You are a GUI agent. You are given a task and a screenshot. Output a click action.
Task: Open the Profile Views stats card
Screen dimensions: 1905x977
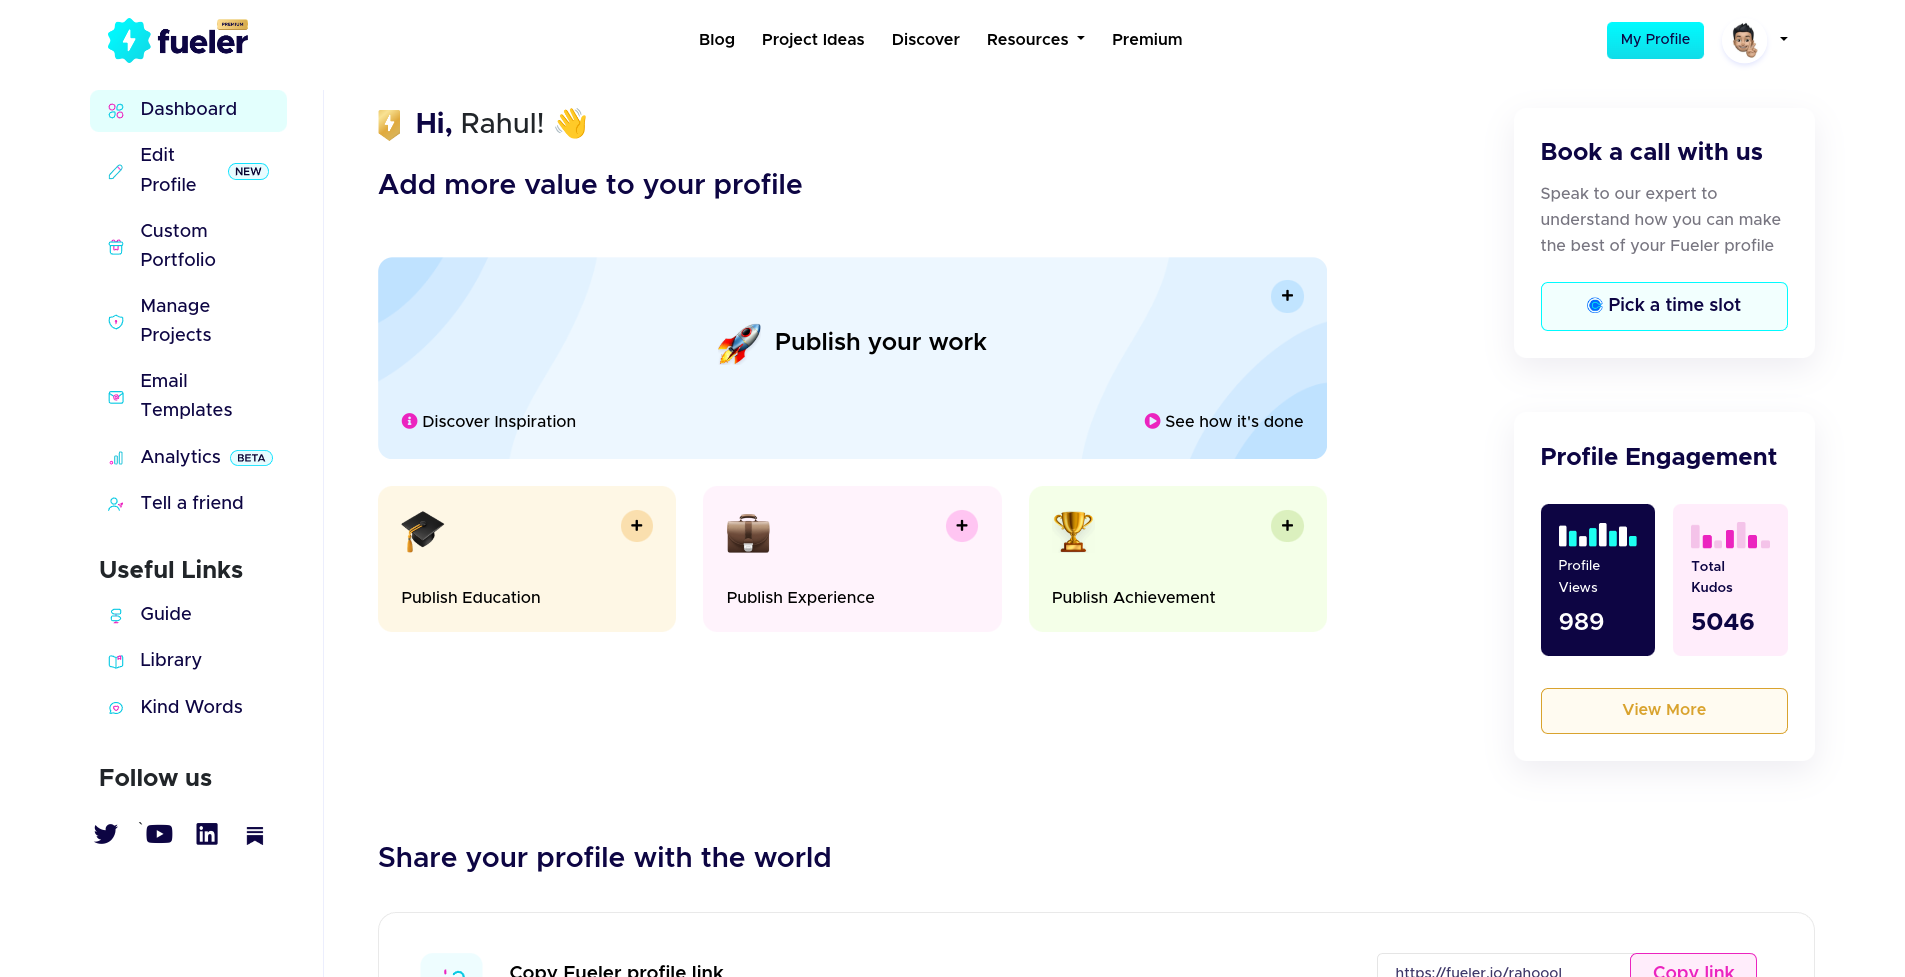1597,580
